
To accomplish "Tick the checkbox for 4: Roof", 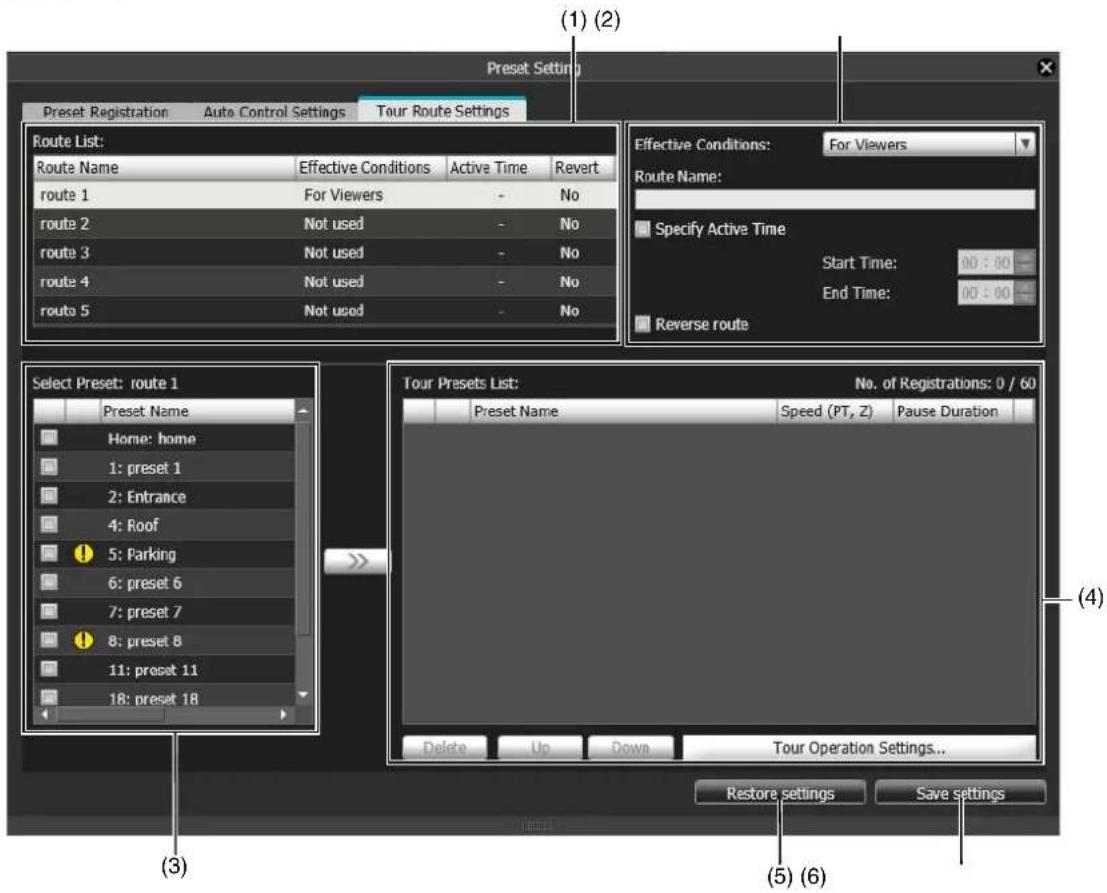I will (x=49, y=525).
